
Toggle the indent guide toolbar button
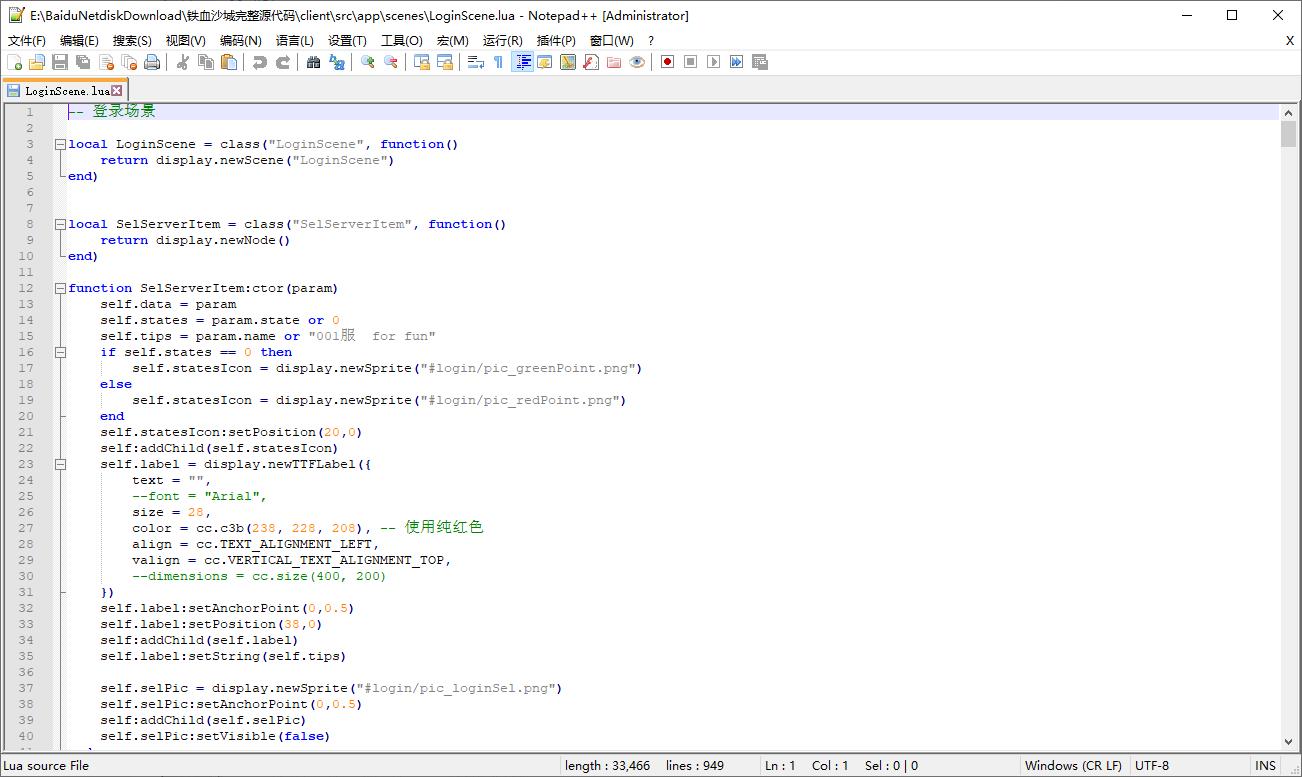click(522, 62)
